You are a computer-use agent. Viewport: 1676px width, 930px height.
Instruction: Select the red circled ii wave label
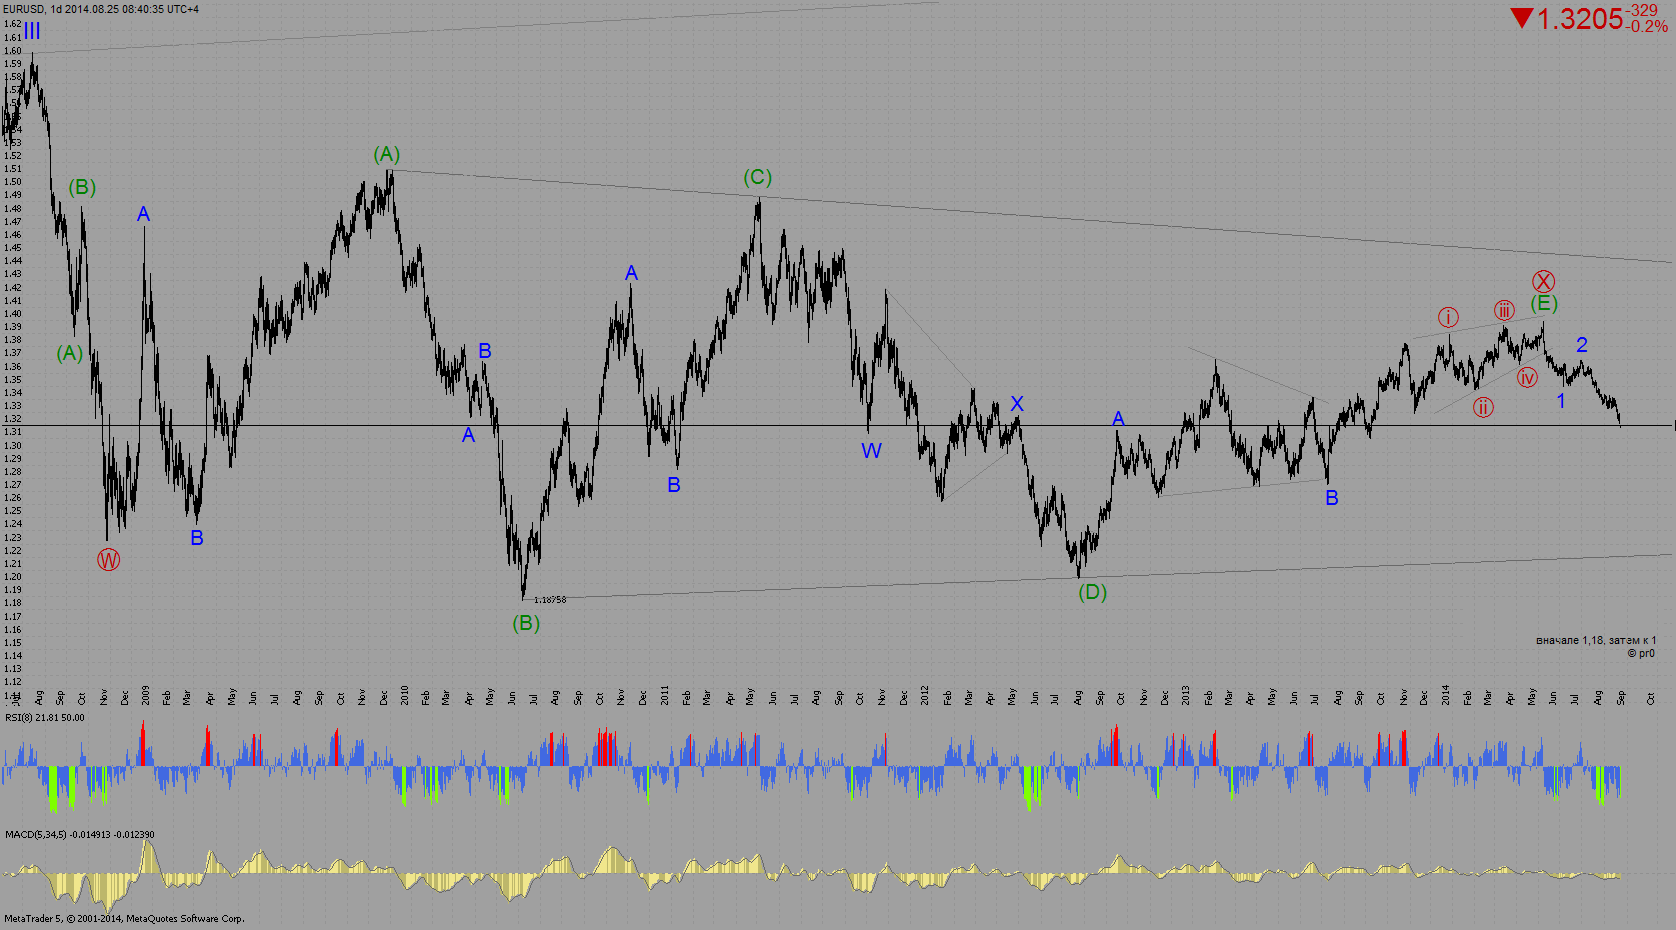point(1483,407)
